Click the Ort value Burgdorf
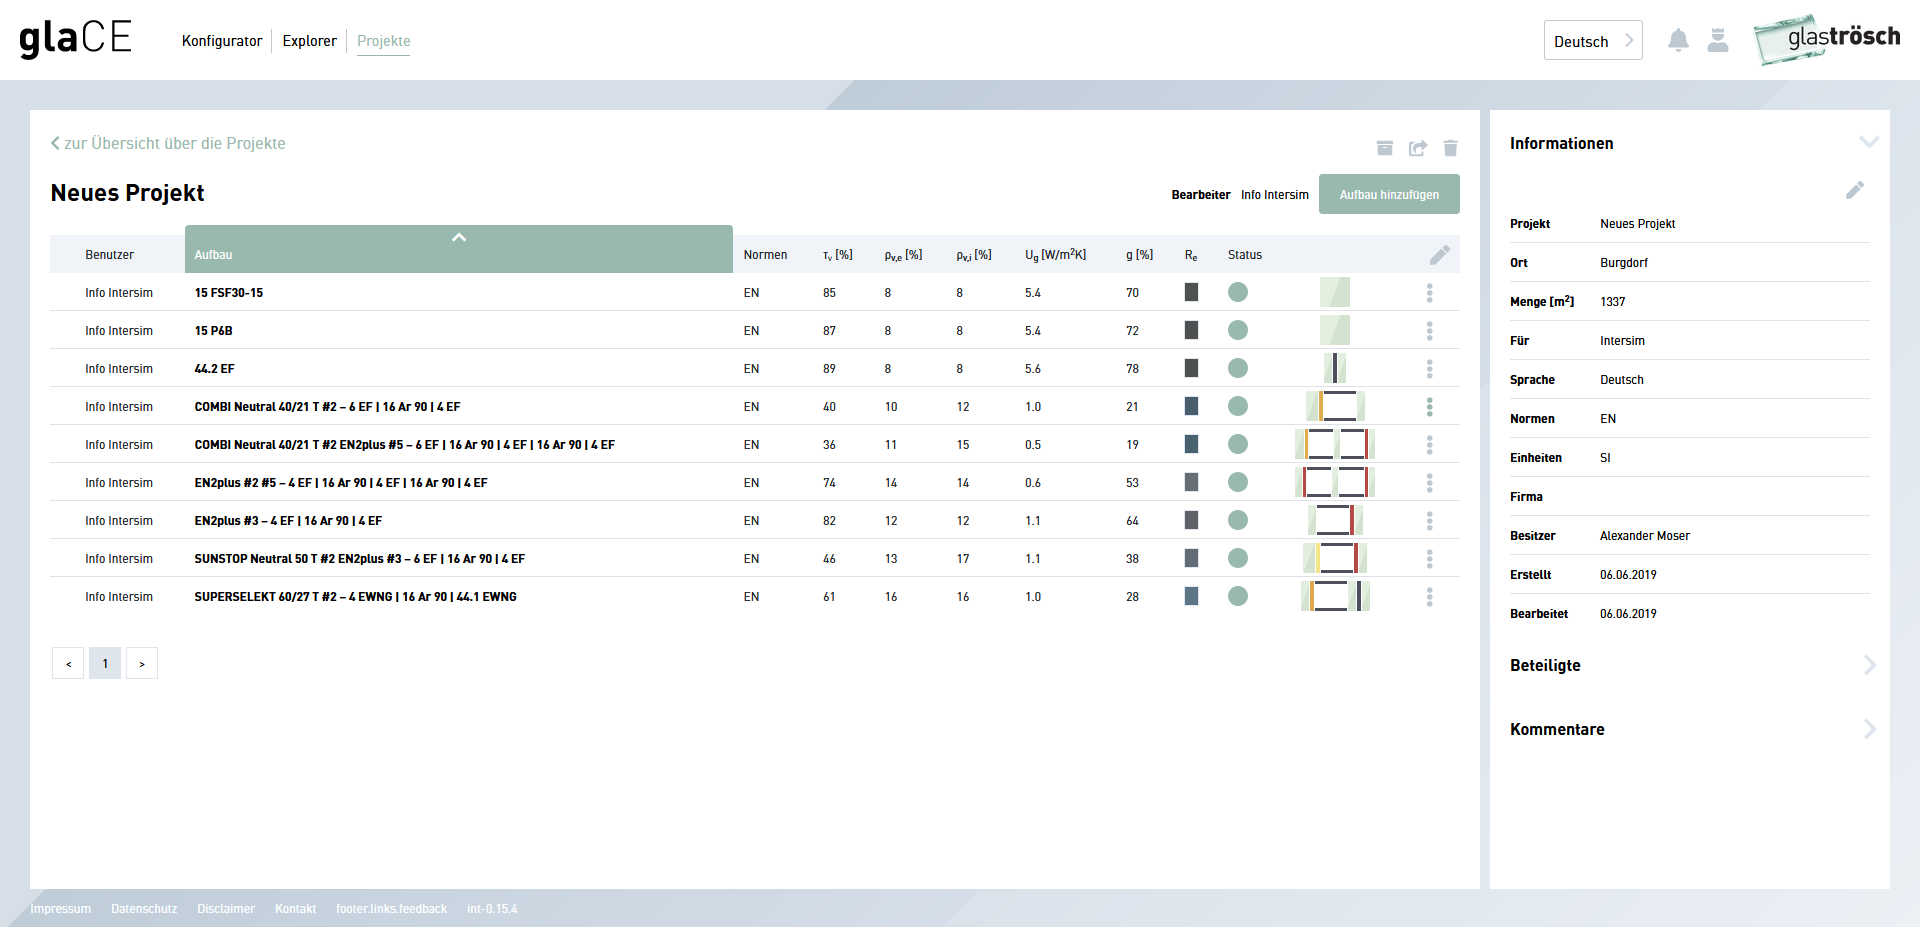Image resolution: width=1920 pixels, height=927 pixels. point(1624,263)
